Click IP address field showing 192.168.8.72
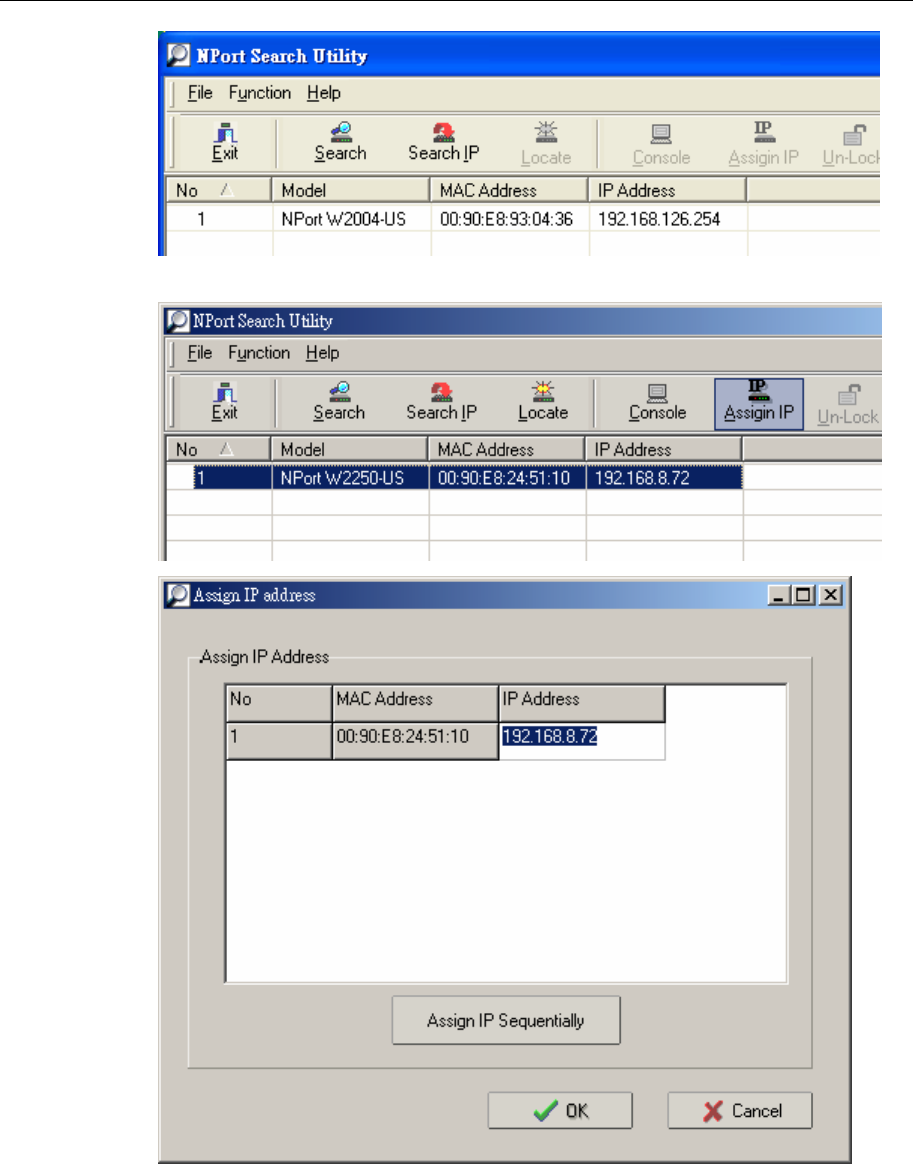Image resolution: width=913 pixels, height=1164 pixels. tap(582, 740)
